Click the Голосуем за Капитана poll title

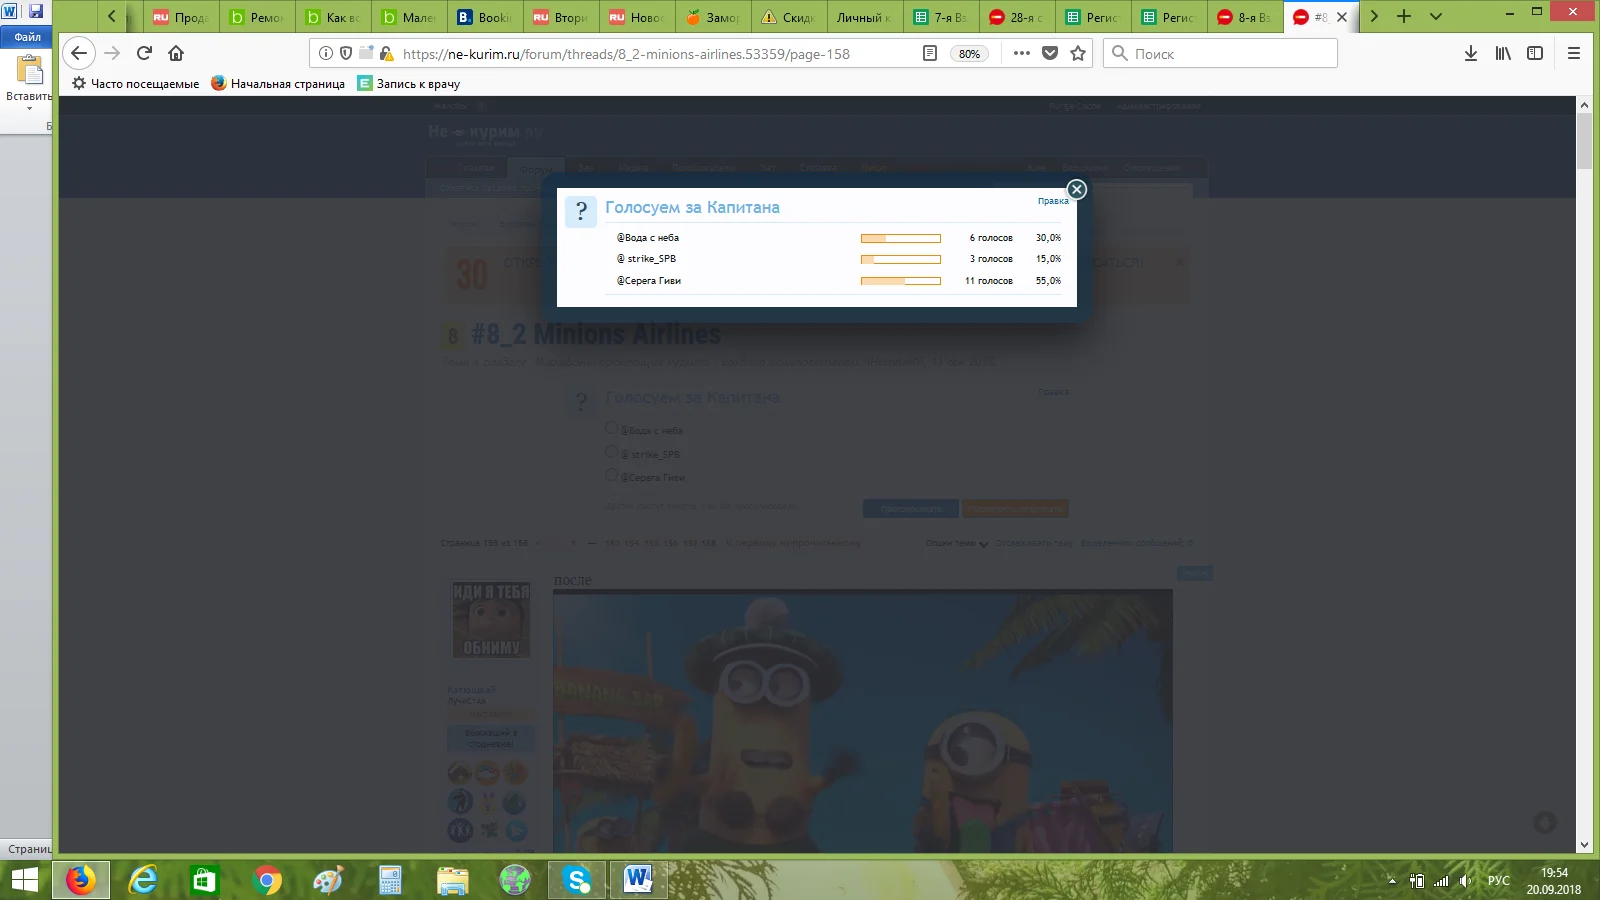(692, 208)
